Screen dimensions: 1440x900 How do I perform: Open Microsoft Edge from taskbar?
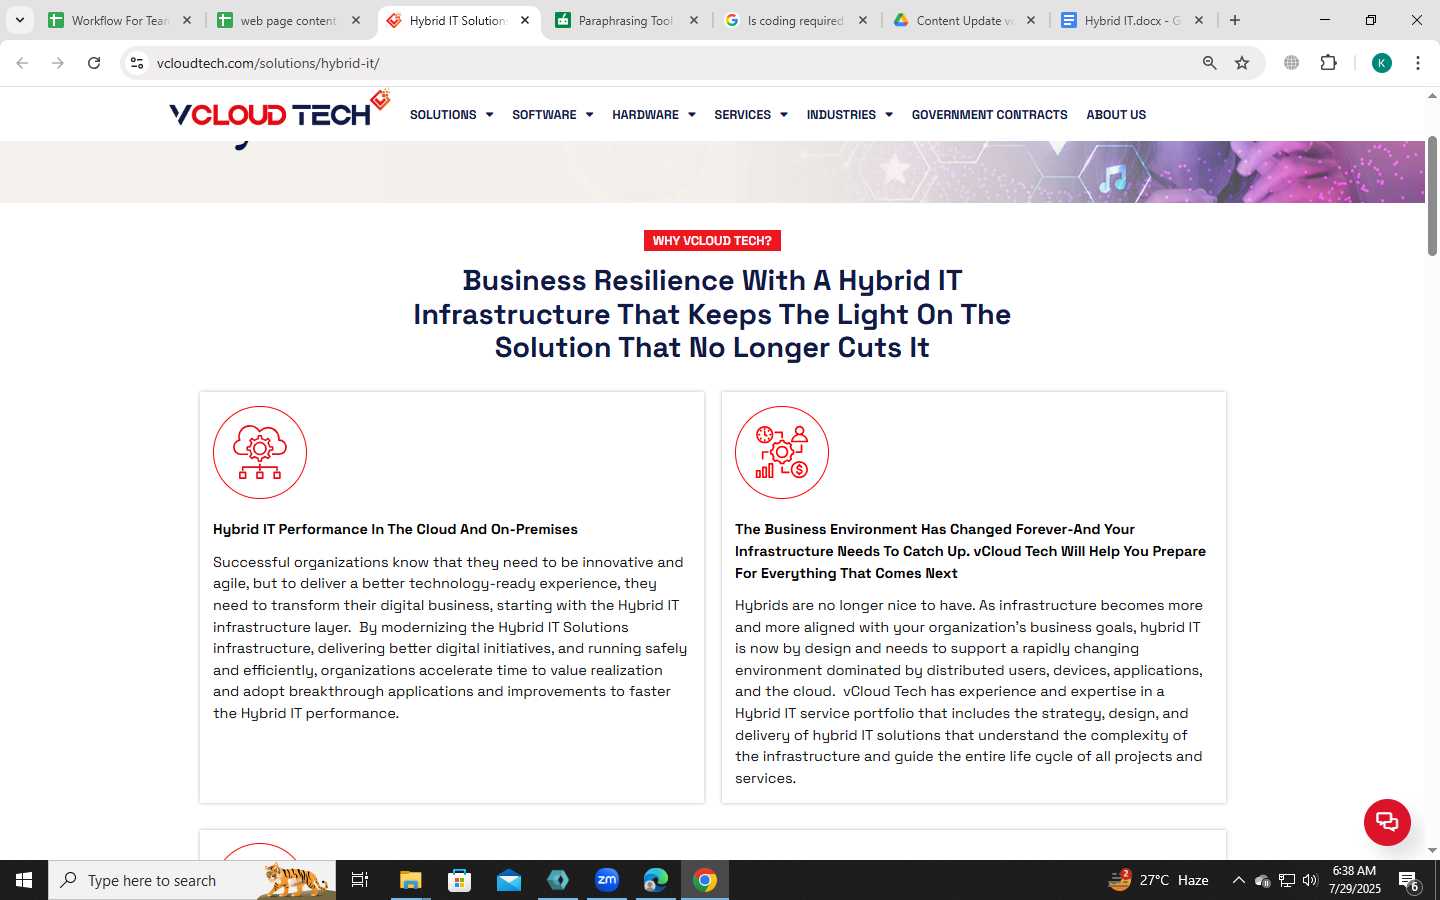656,880
